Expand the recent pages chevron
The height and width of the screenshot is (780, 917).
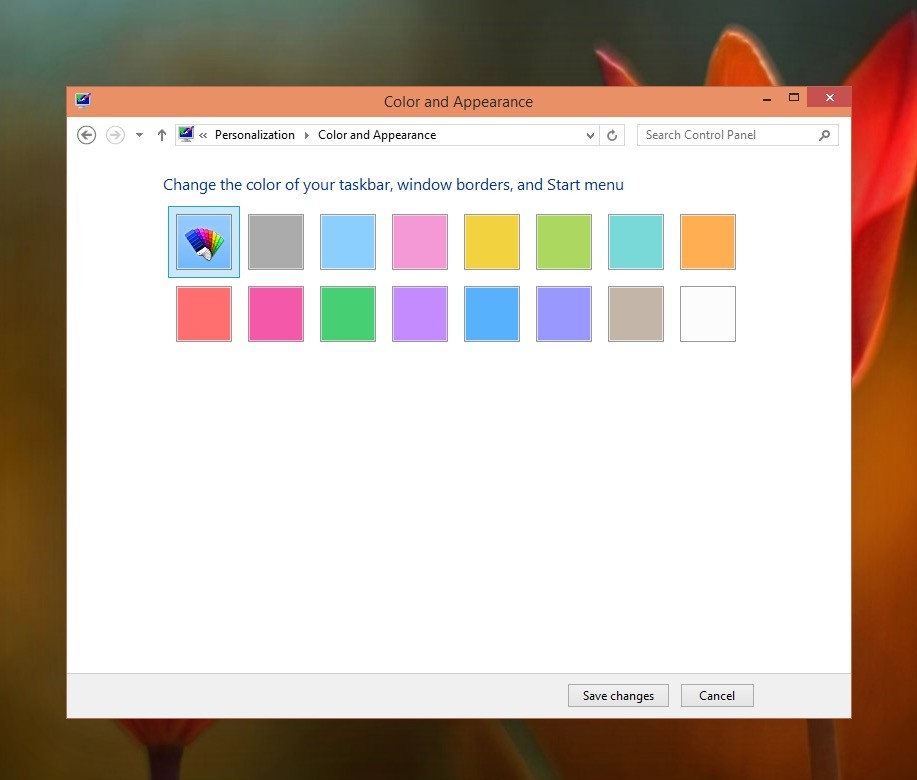(139, 134)
